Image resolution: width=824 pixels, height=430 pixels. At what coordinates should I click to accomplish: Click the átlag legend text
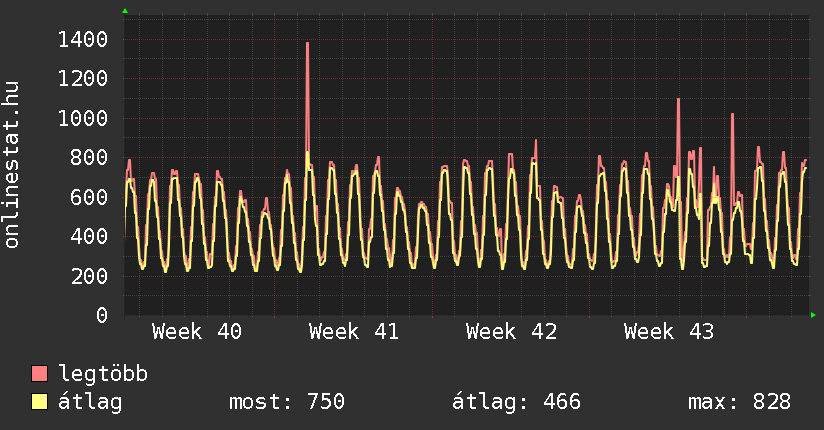90,402
